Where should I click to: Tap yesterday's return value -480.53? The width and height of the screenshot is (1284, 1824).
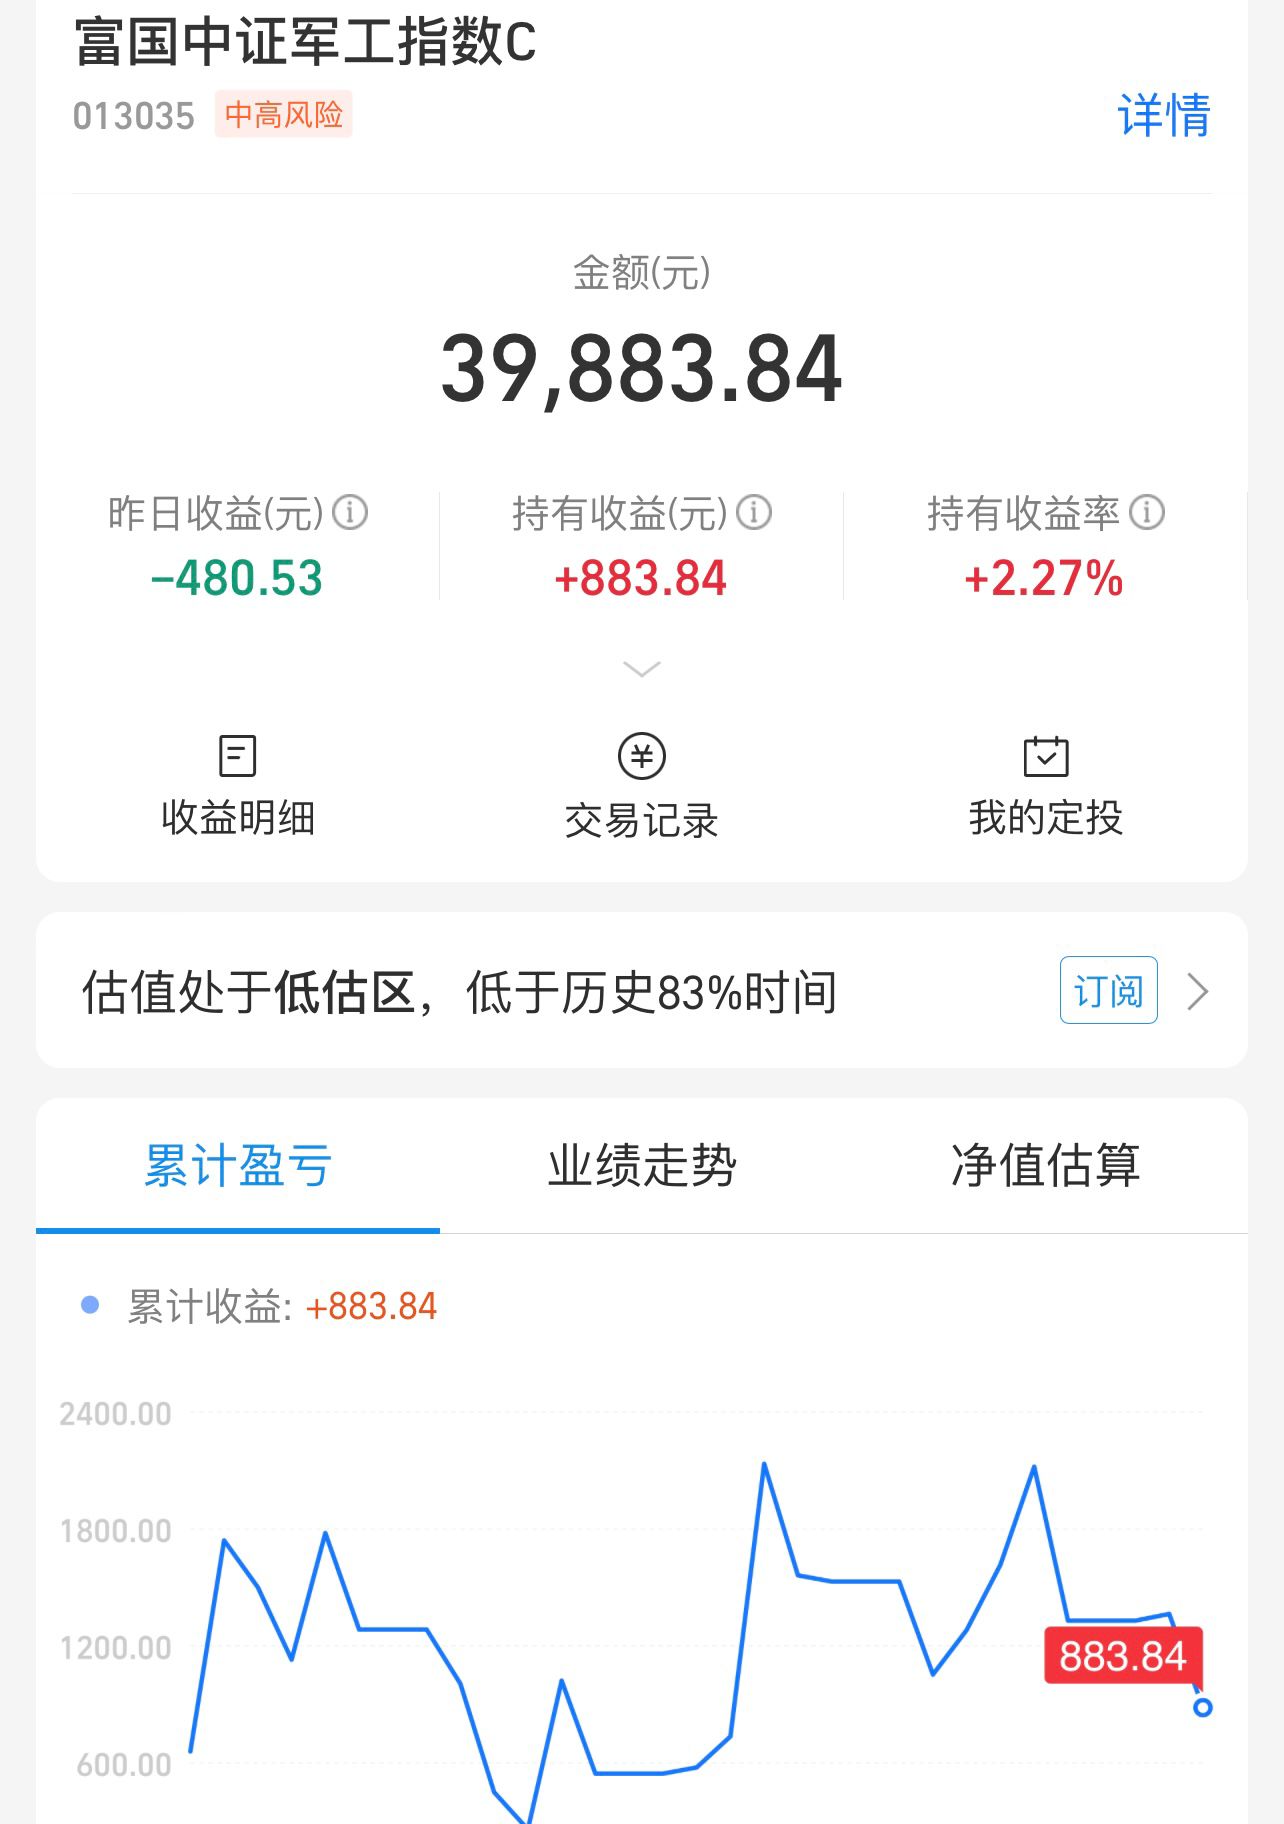point(237,578)
